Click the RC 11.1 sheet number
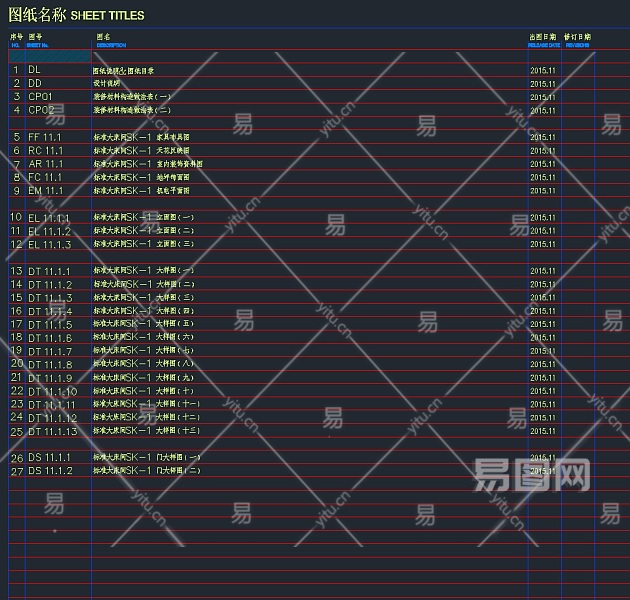The image size is (630, 600). pos(45,150)
